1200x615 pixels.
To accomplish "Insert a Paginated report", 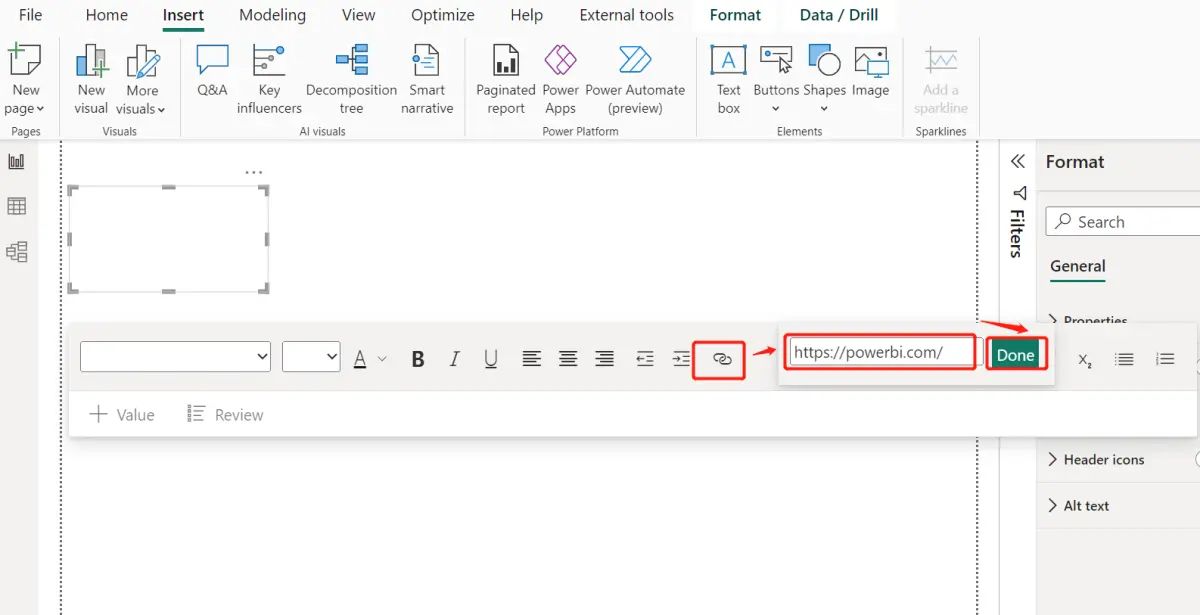I will [506, 80].
